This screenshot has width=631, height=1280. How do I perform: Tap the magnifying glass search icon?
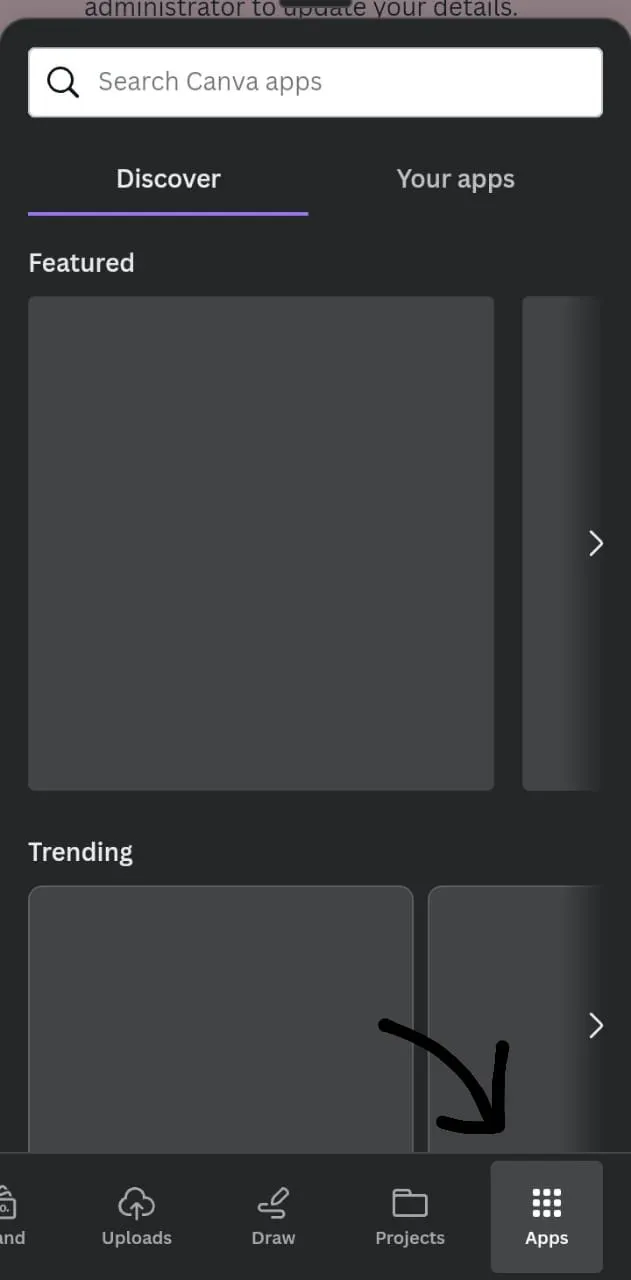(63, 82)
